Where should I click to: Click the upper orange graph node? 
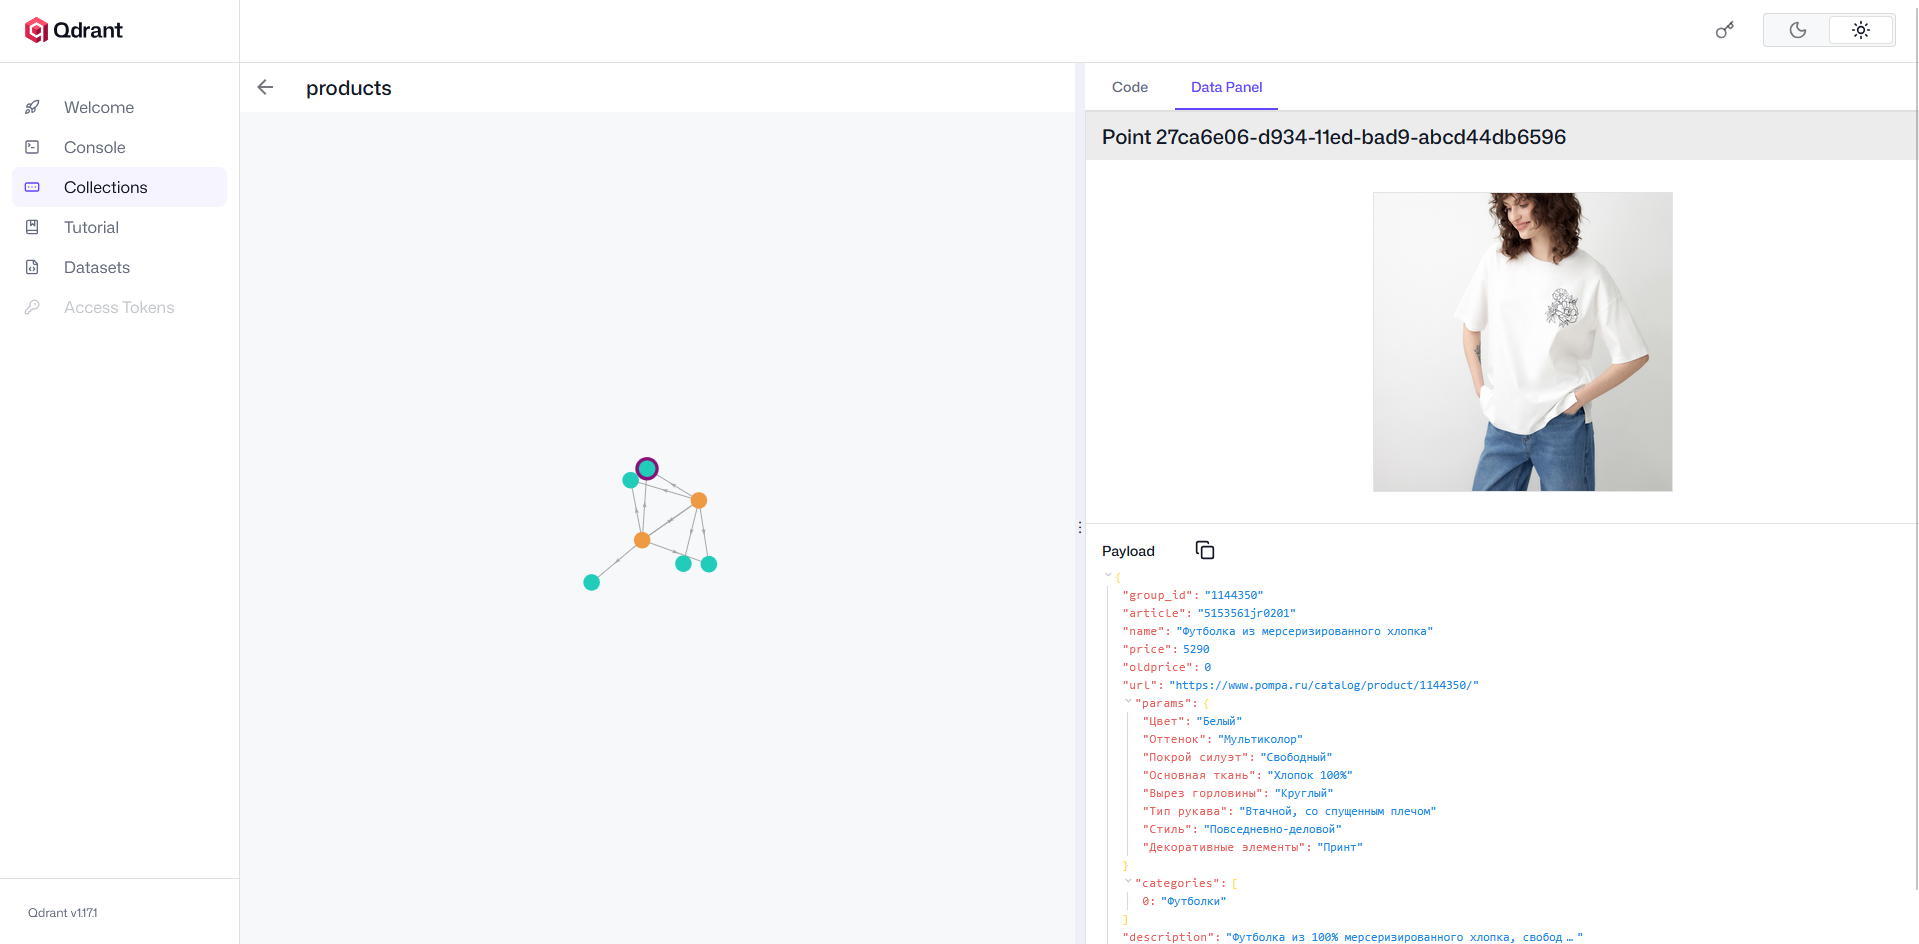pos(699,500)
